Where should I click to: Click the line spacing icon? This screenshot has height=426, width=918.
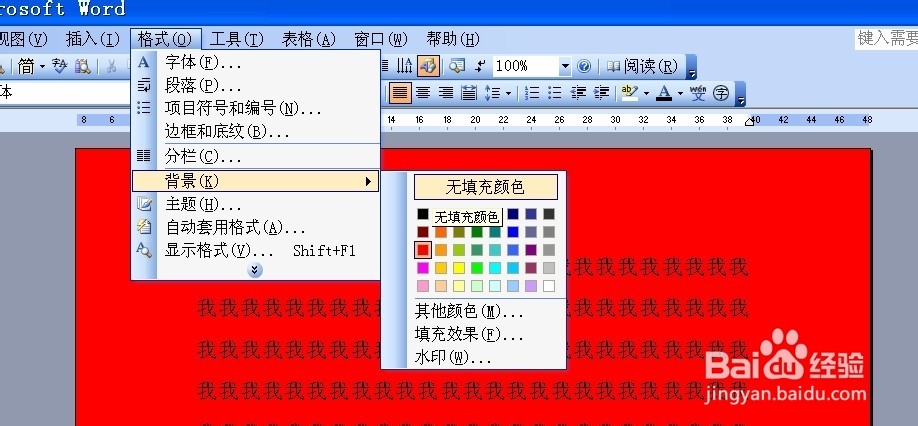click(x=492, y=92)
